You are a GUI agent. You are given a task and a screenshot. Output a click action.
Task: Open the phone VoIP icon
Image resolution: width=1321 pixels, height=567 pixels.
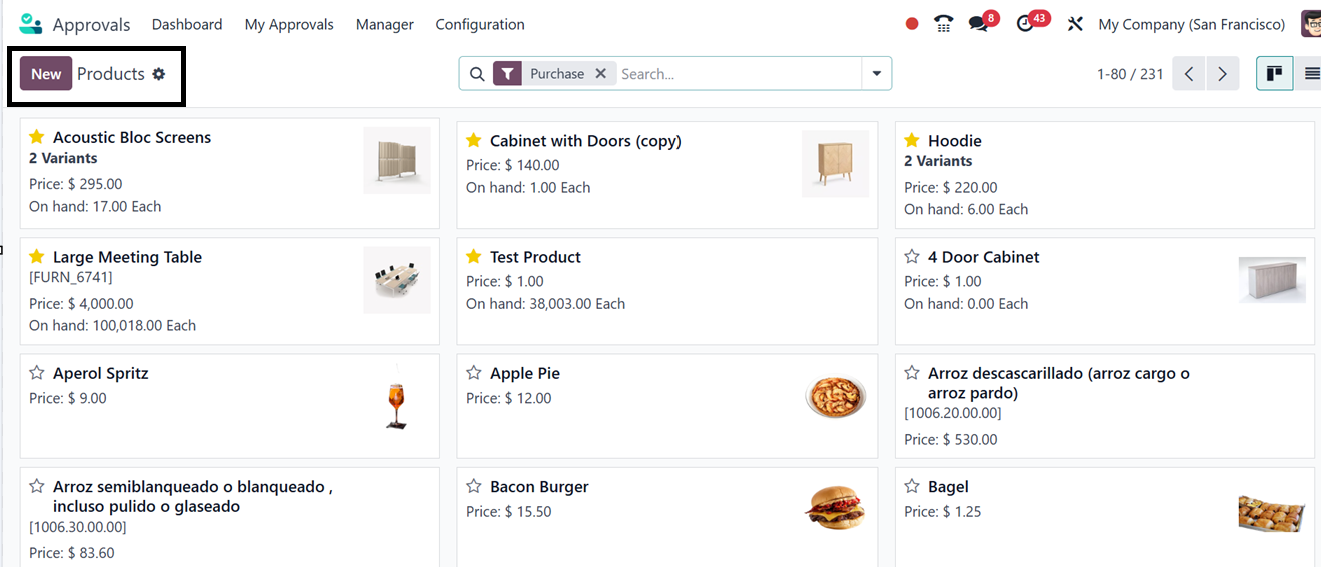pyautogui.click(x=943, y=24)
